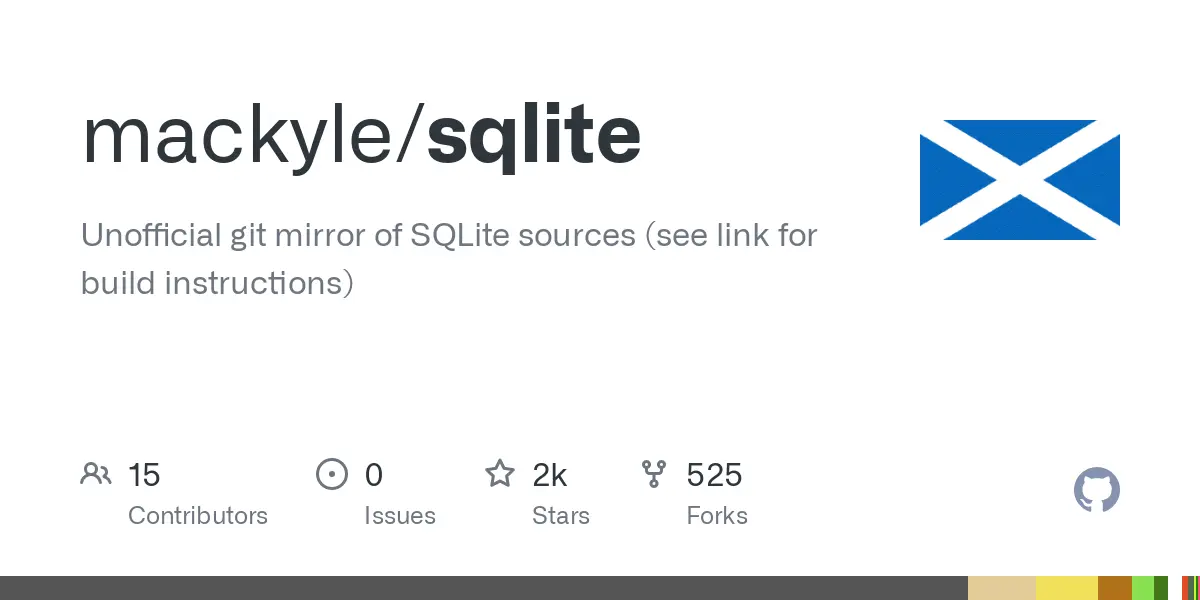Screen dimensions: 1200x600
Task: Open the sqlite repository name
Action: tap(533, 137)
